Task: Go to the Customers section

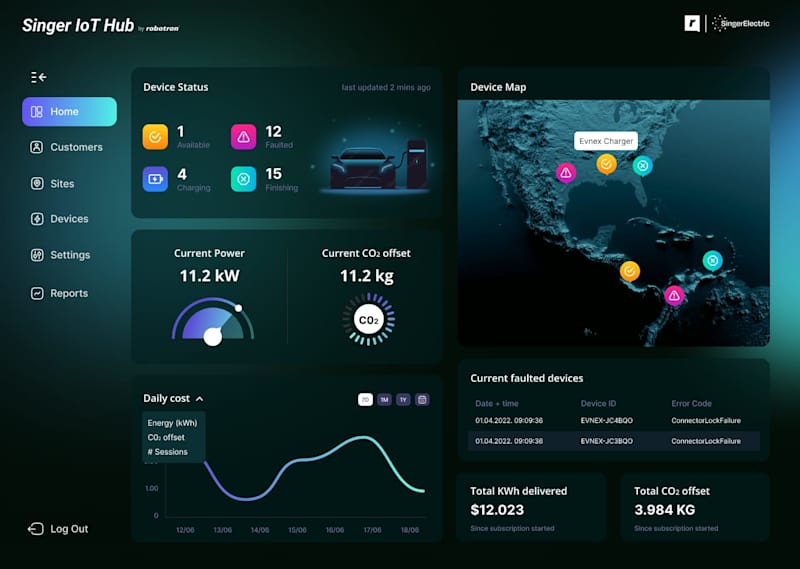Action: 66,147
